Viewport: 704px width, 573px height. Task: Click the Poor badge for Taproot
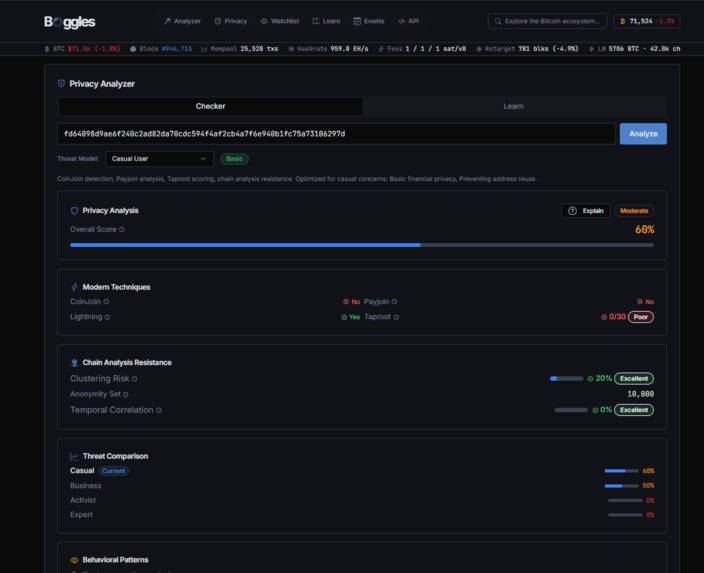641,317
